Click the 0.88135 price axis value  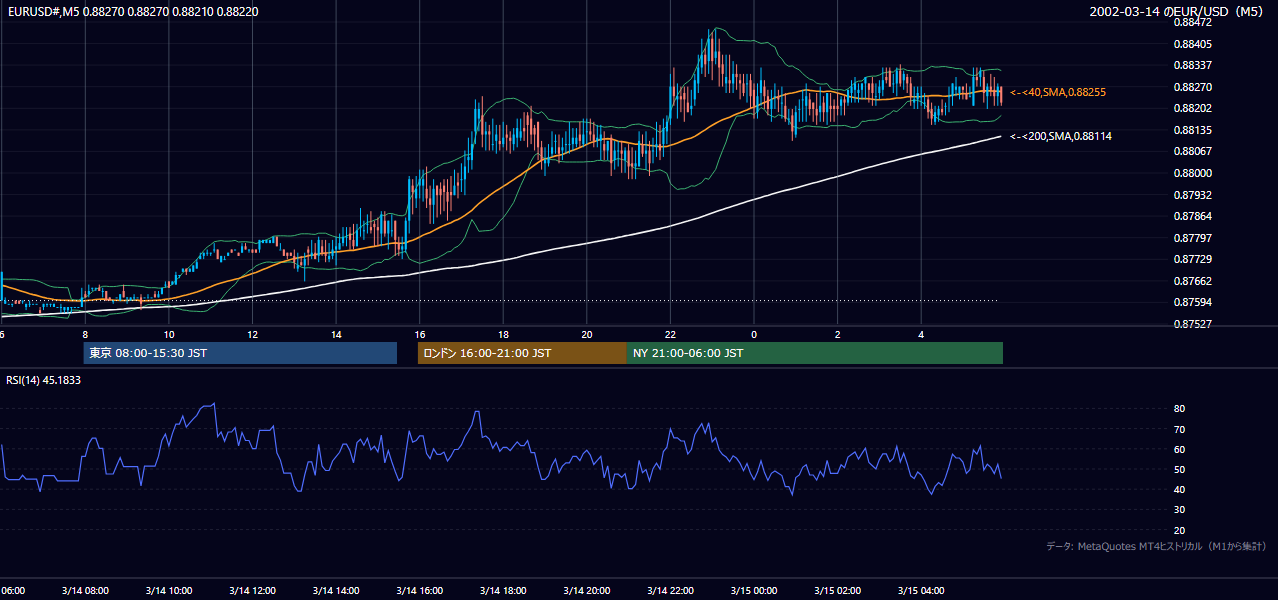tap(1192, 130)
